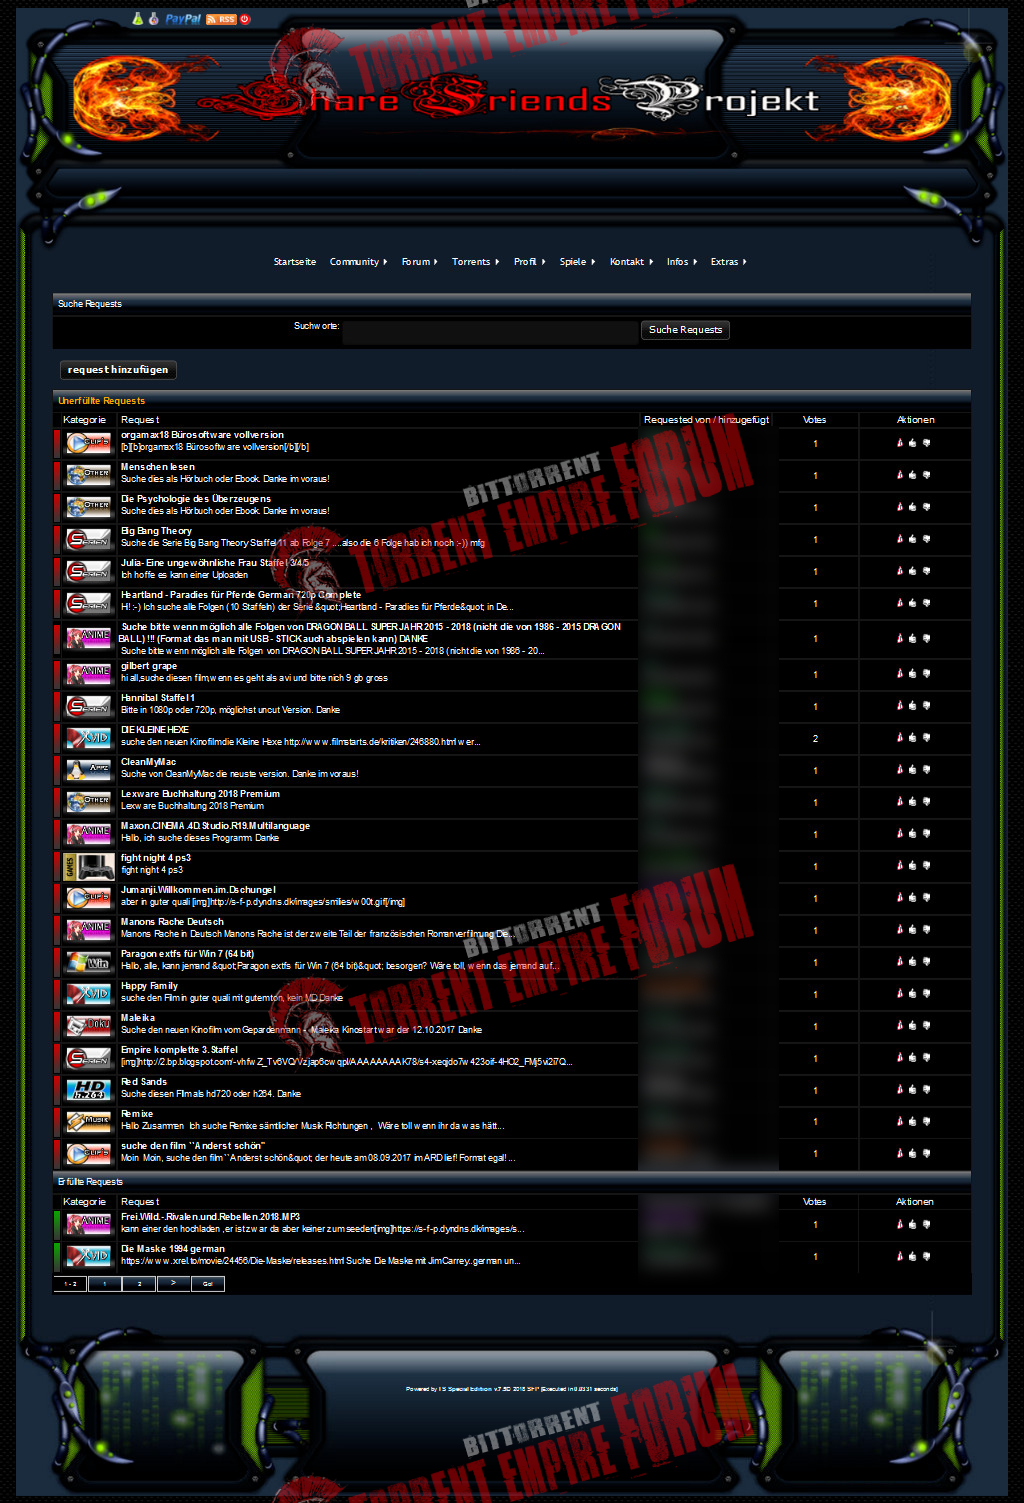Vote up the Red Sands request
Image resolution: width=1024 pixels, height=1503 pixels.
point(913,1090)
